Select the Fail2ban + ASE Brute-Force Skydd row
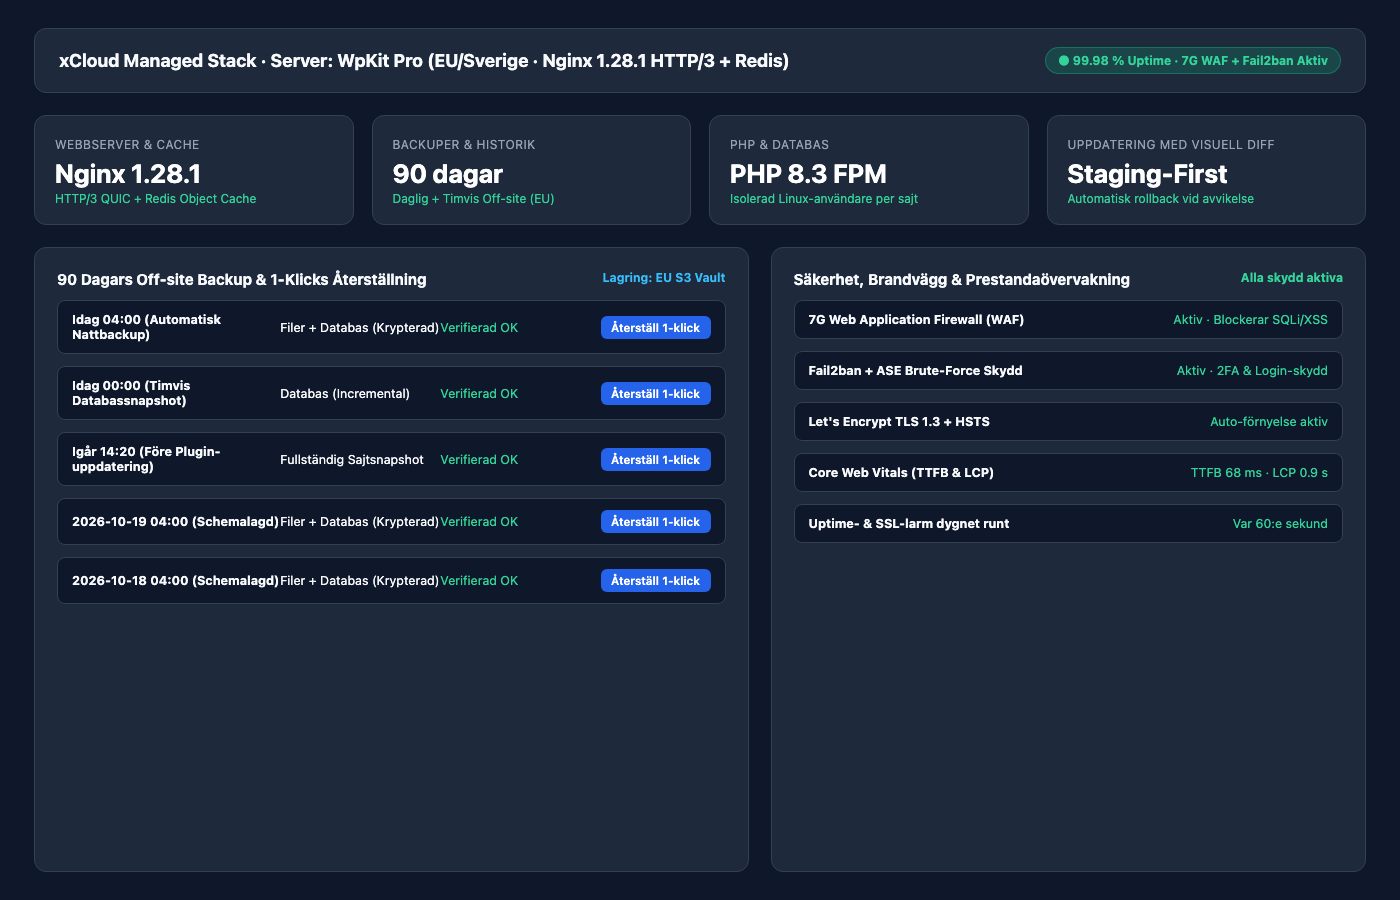The height and width of the screenshot is (900, 1400). (1068, 371)
